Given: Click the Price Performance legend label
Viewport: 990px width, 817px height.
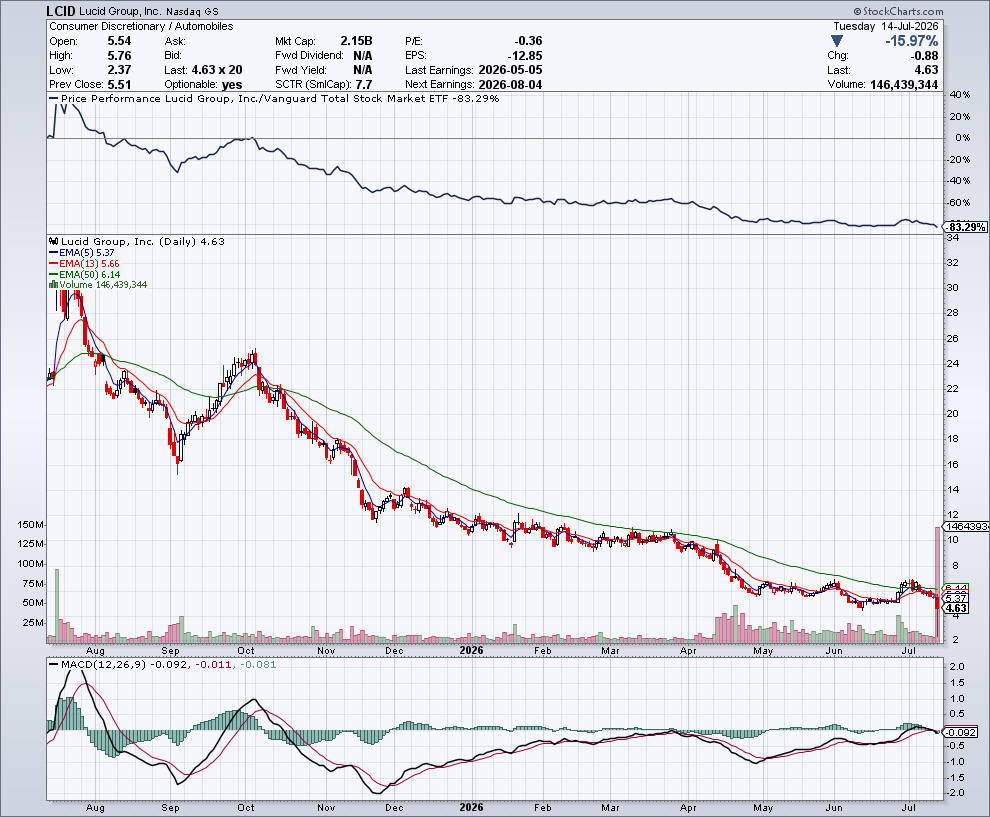Looking at the screenshot, I should point(274,98).
